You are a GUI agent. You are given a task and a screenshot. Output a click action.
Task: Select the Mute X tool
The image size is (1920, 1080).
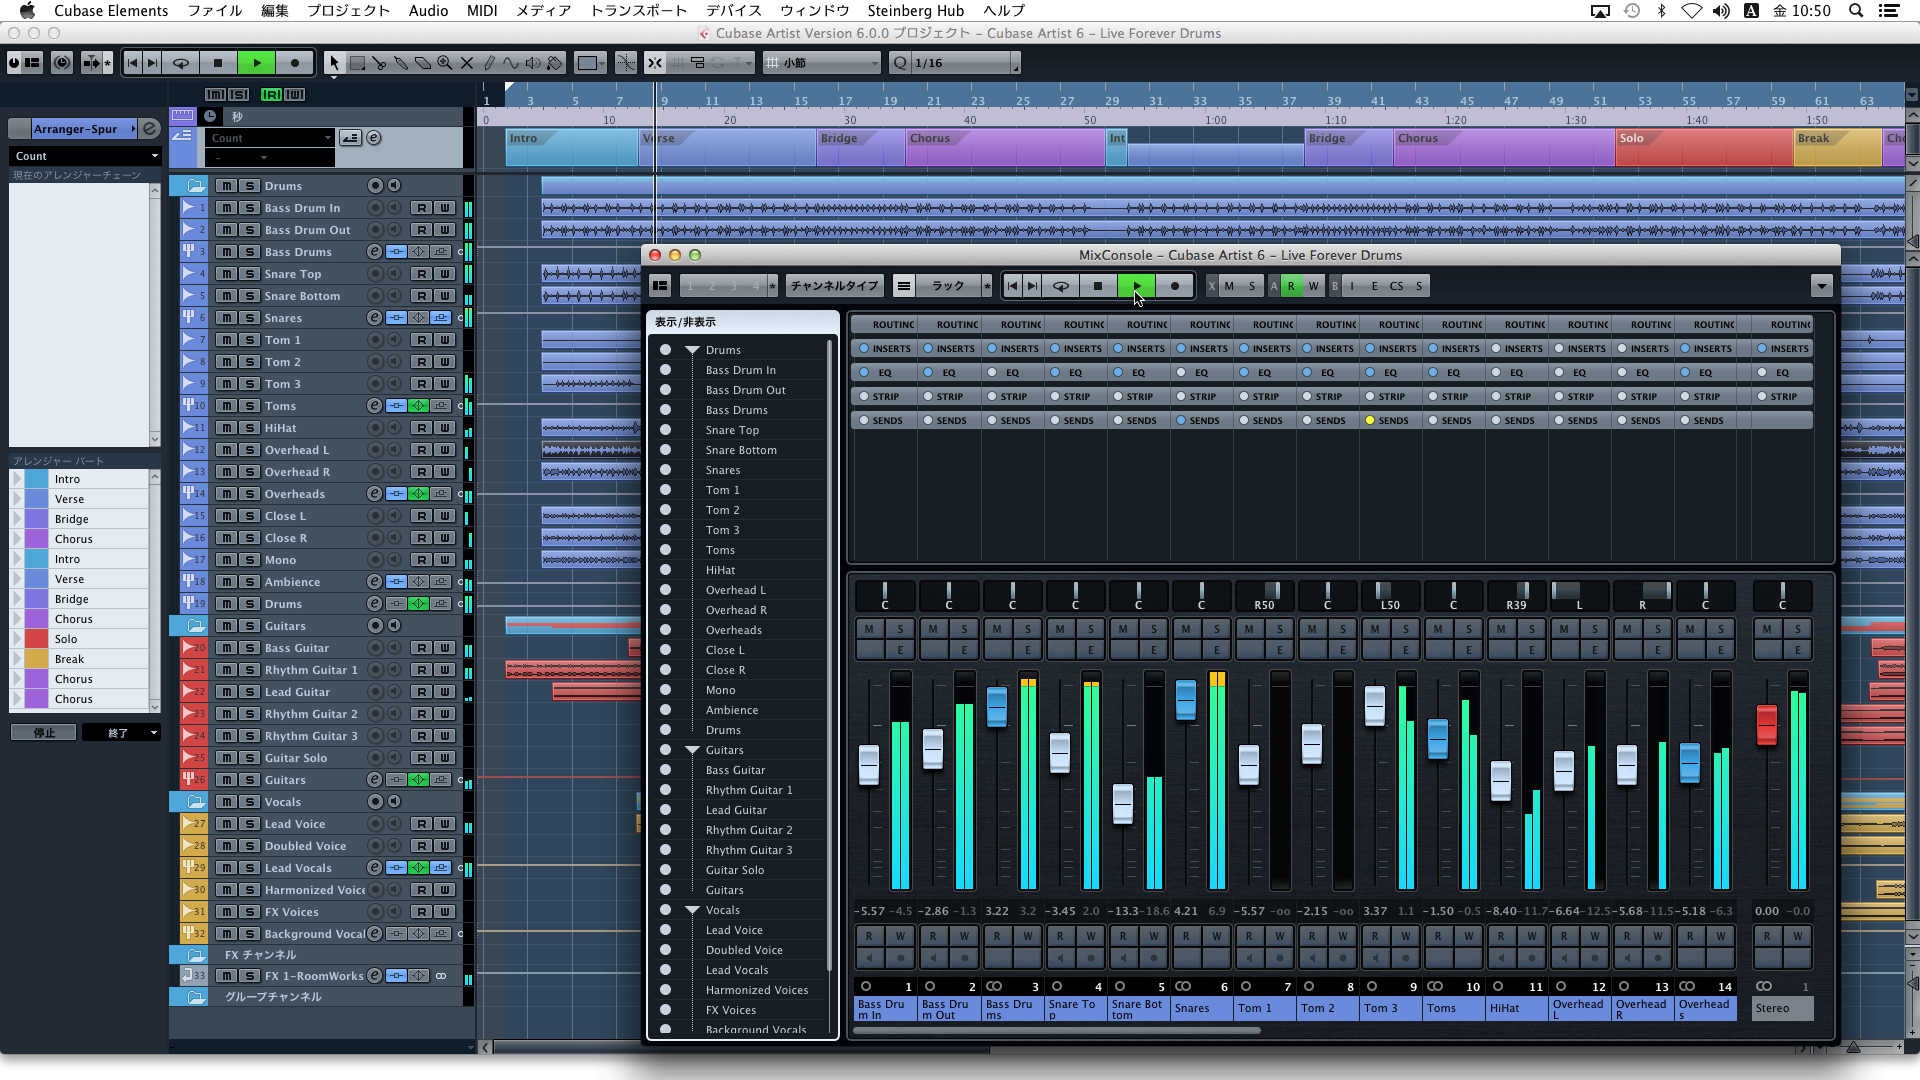(467, 63)
